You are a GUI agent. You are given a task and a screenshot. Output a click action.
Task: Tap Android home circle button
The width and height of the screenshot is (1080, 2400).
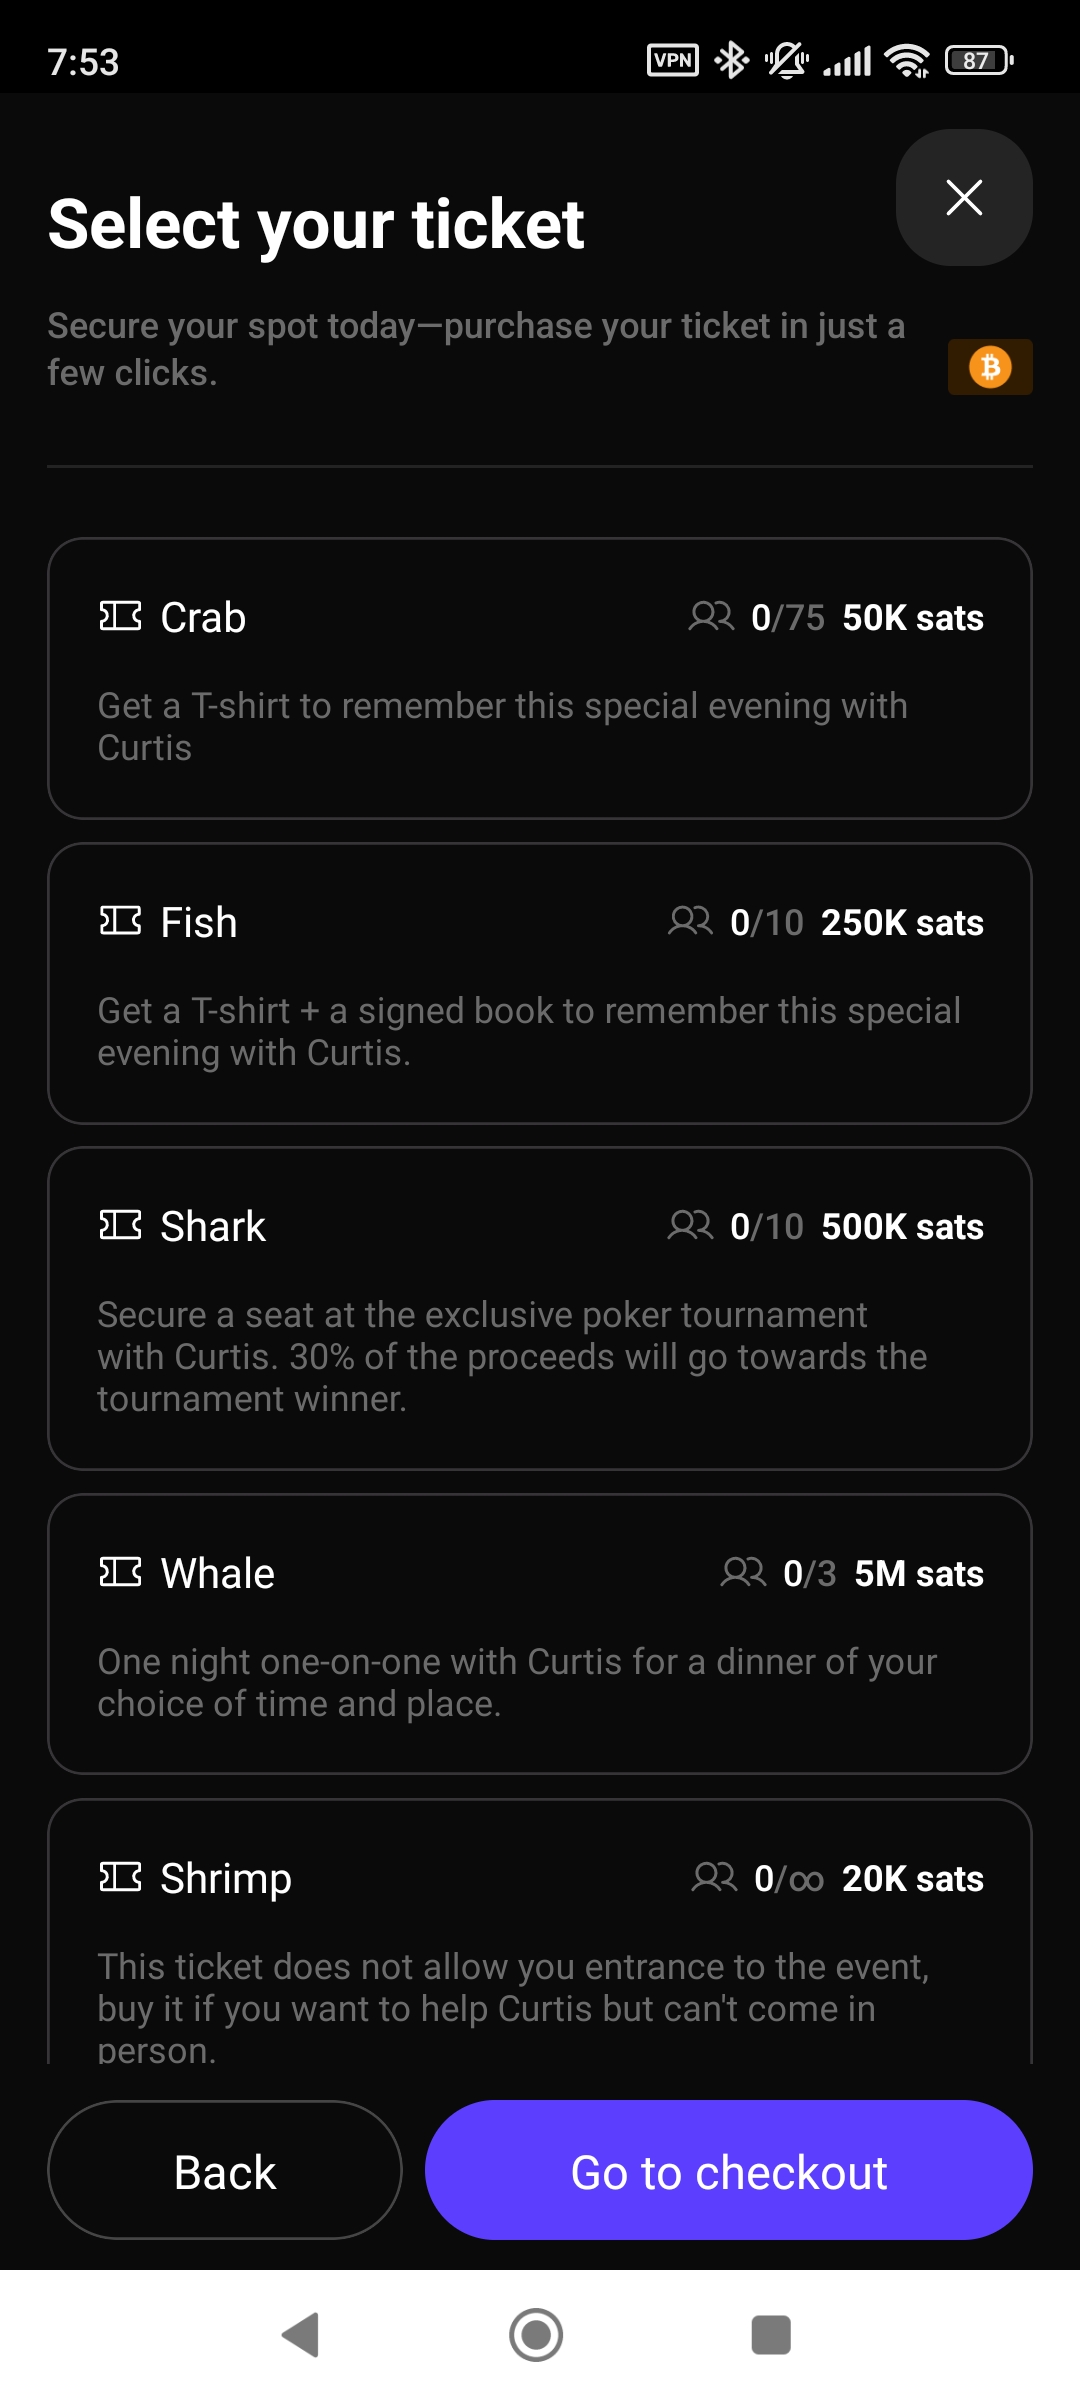[x=536, y=2335]
